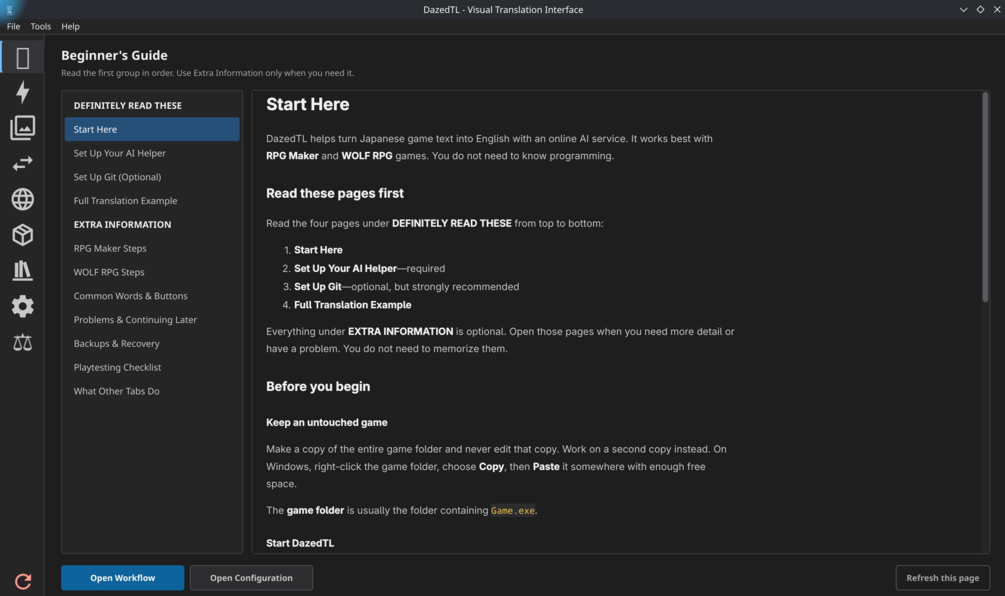The width and height of the screenshot is (1005, 596).
Task: Open the gear settings sidebar tab
Action: 22,306
